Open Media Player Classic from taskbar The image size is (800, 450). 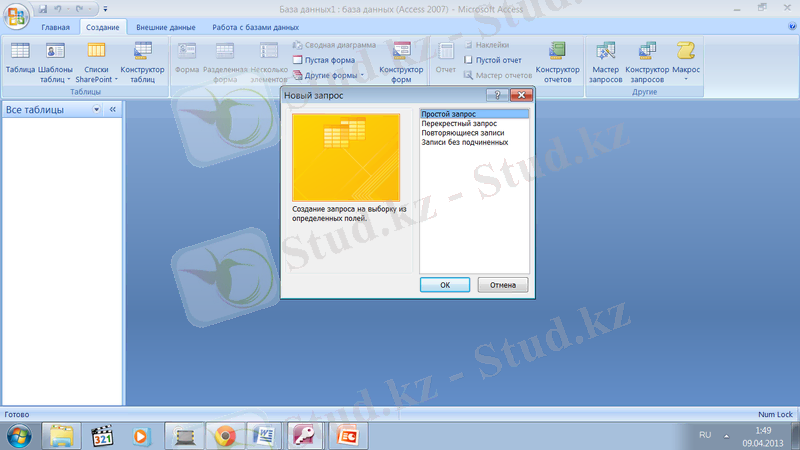(x=102, y=436)
